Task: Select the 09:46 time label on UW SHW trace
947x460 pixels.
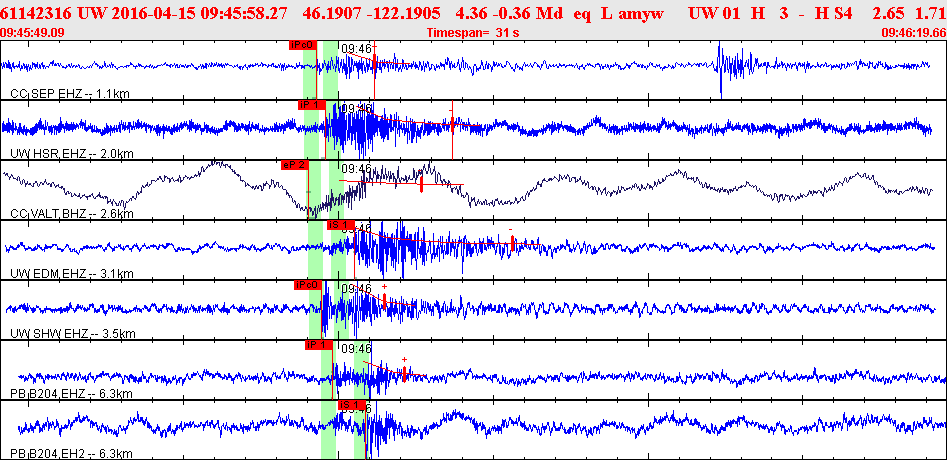Action: 356,289
